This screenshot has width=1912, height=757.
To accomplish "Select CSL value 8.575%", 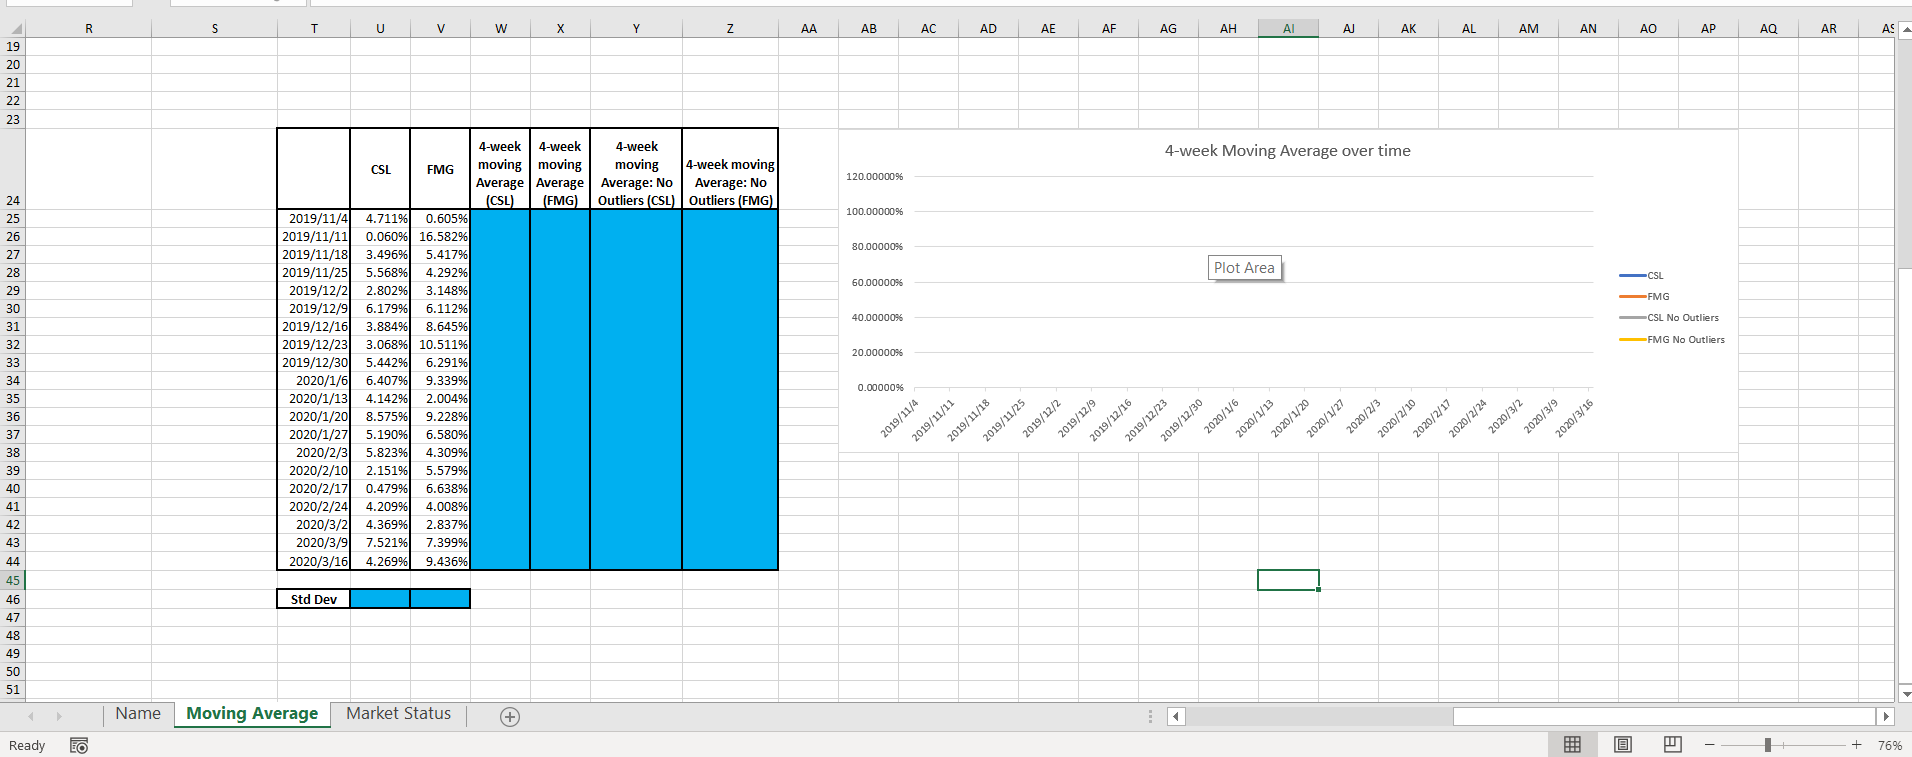I will (x=380, y=416).
